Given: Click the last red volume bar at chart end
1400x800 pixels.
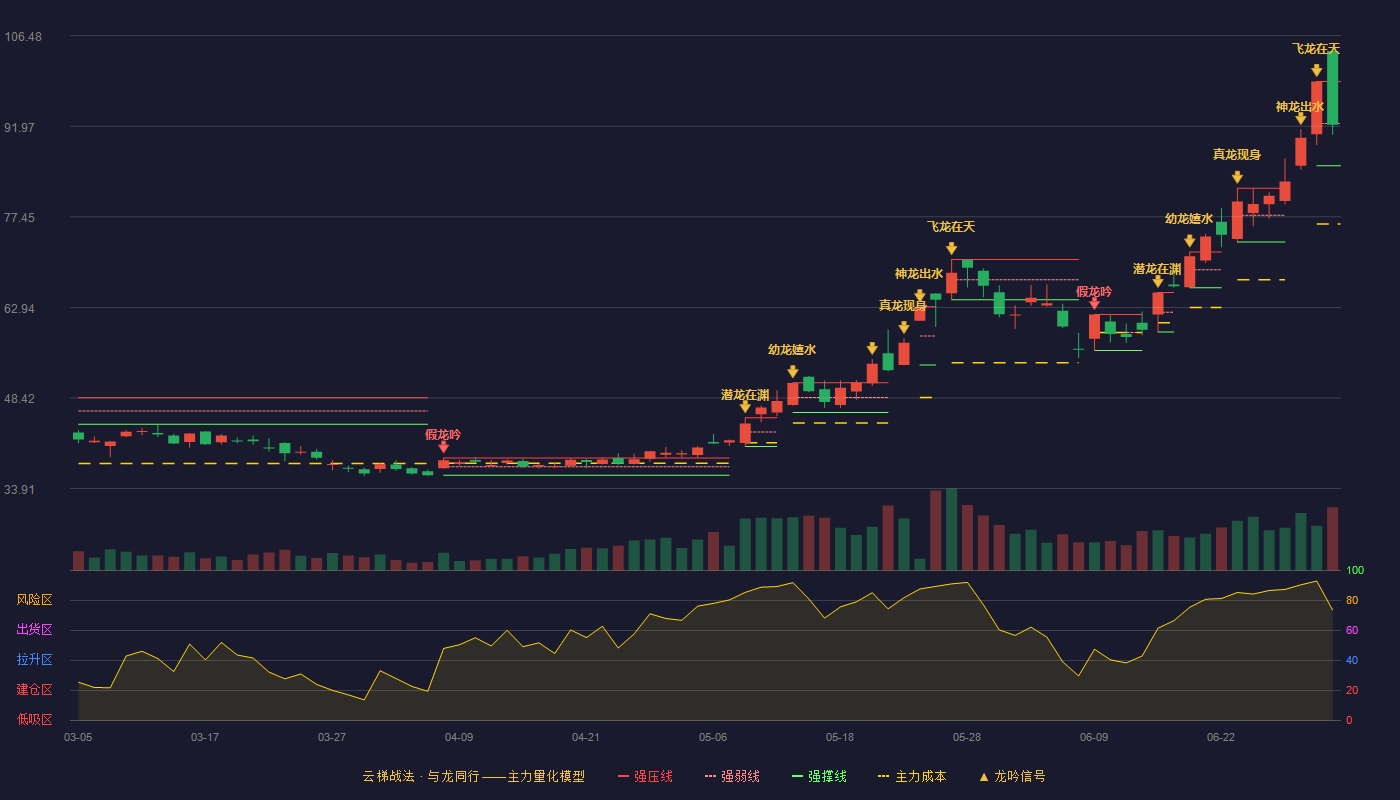Looking at the screenshot, I should 1333,539.
